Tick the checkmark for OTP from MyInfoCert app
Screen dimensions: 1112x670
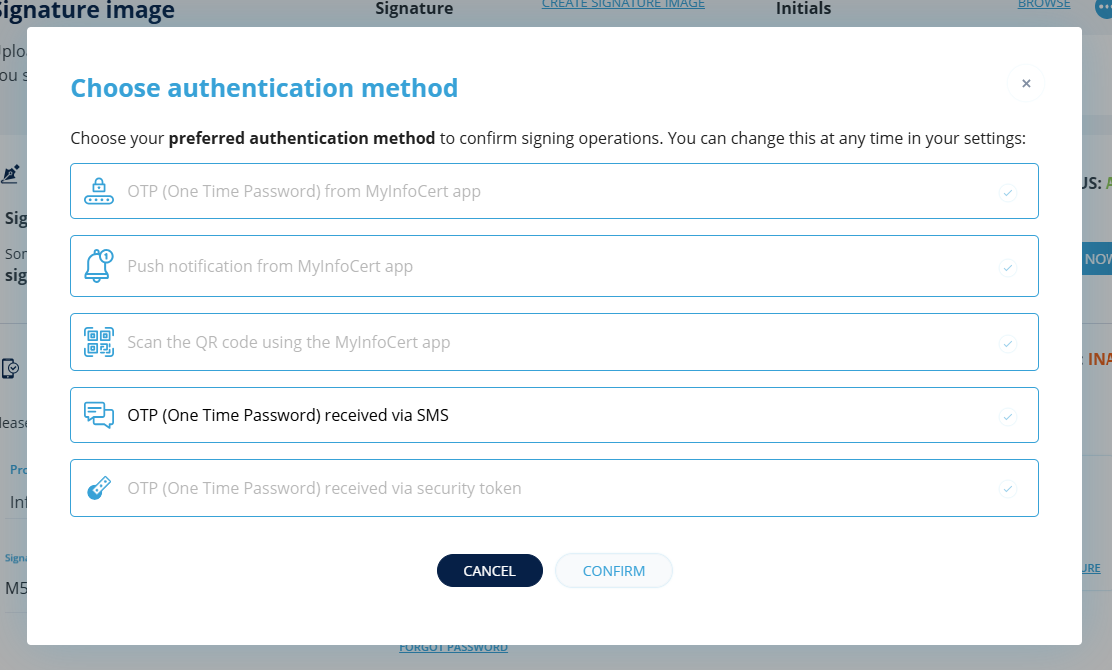coord(1008,192)
